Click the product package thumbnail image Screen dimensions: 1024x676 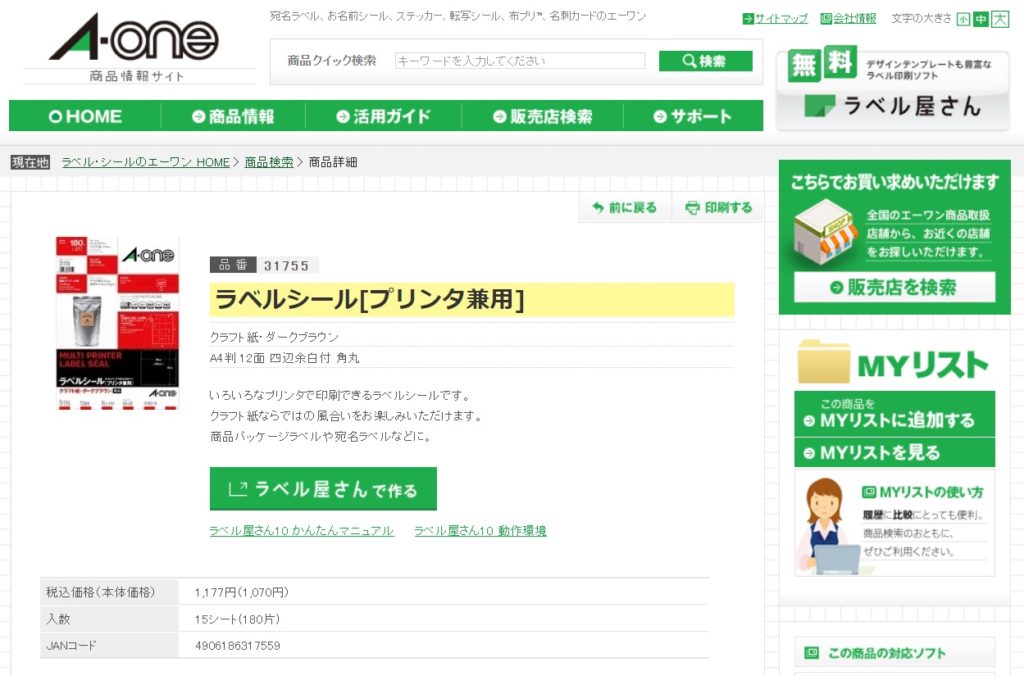click(x=118, y=324)
